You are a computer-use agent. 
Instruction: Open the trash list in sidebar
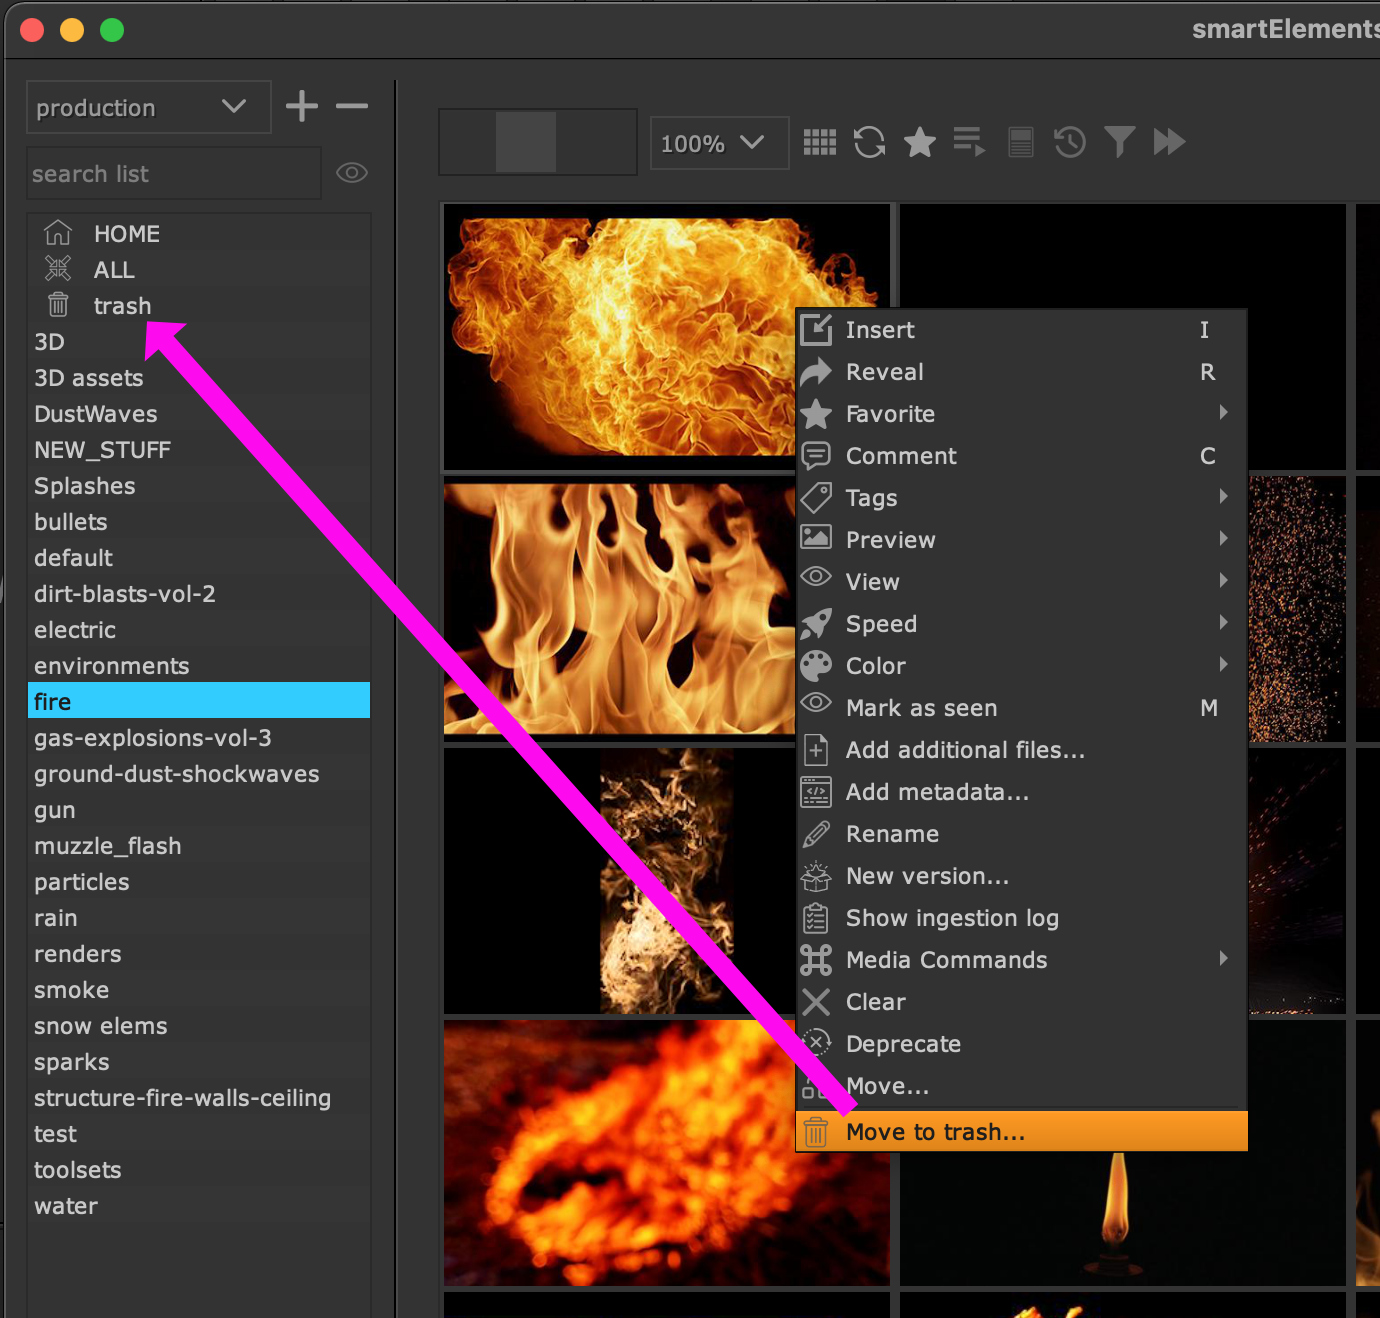click(122, 306)
